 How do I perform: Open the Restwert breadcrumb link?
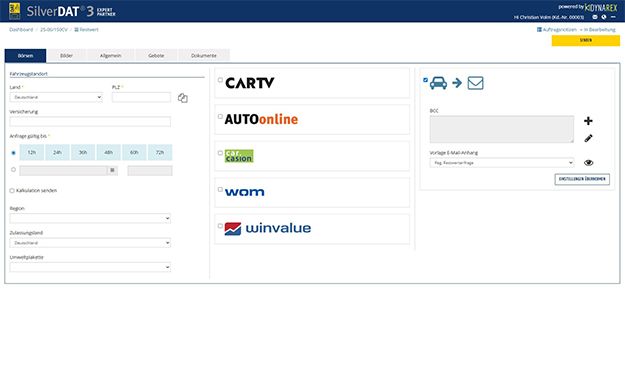tap(86, 30)
